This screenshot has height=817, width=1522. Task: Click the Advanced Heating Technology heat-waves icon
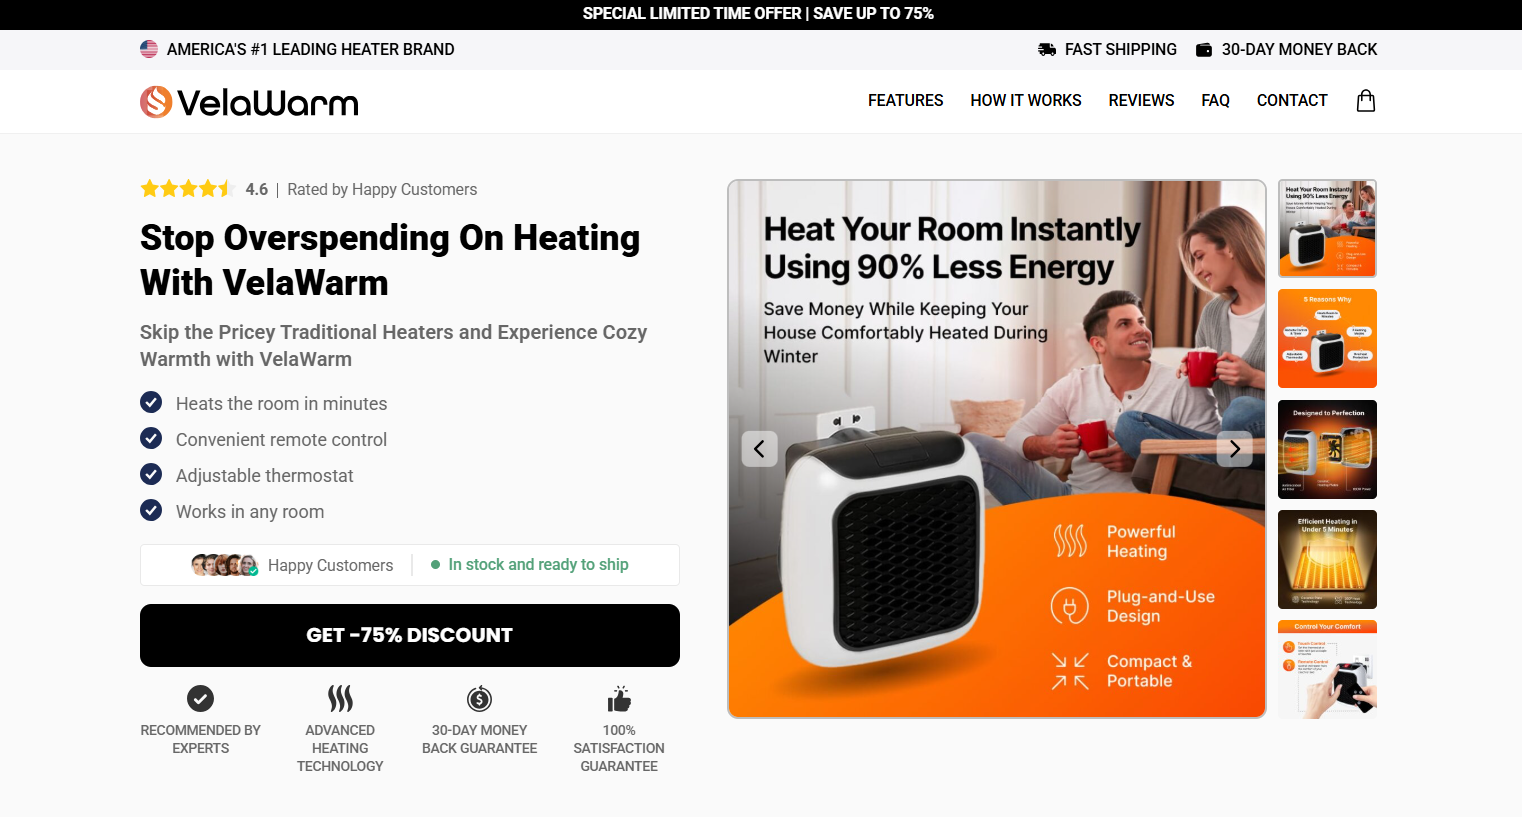coord(340,698)
